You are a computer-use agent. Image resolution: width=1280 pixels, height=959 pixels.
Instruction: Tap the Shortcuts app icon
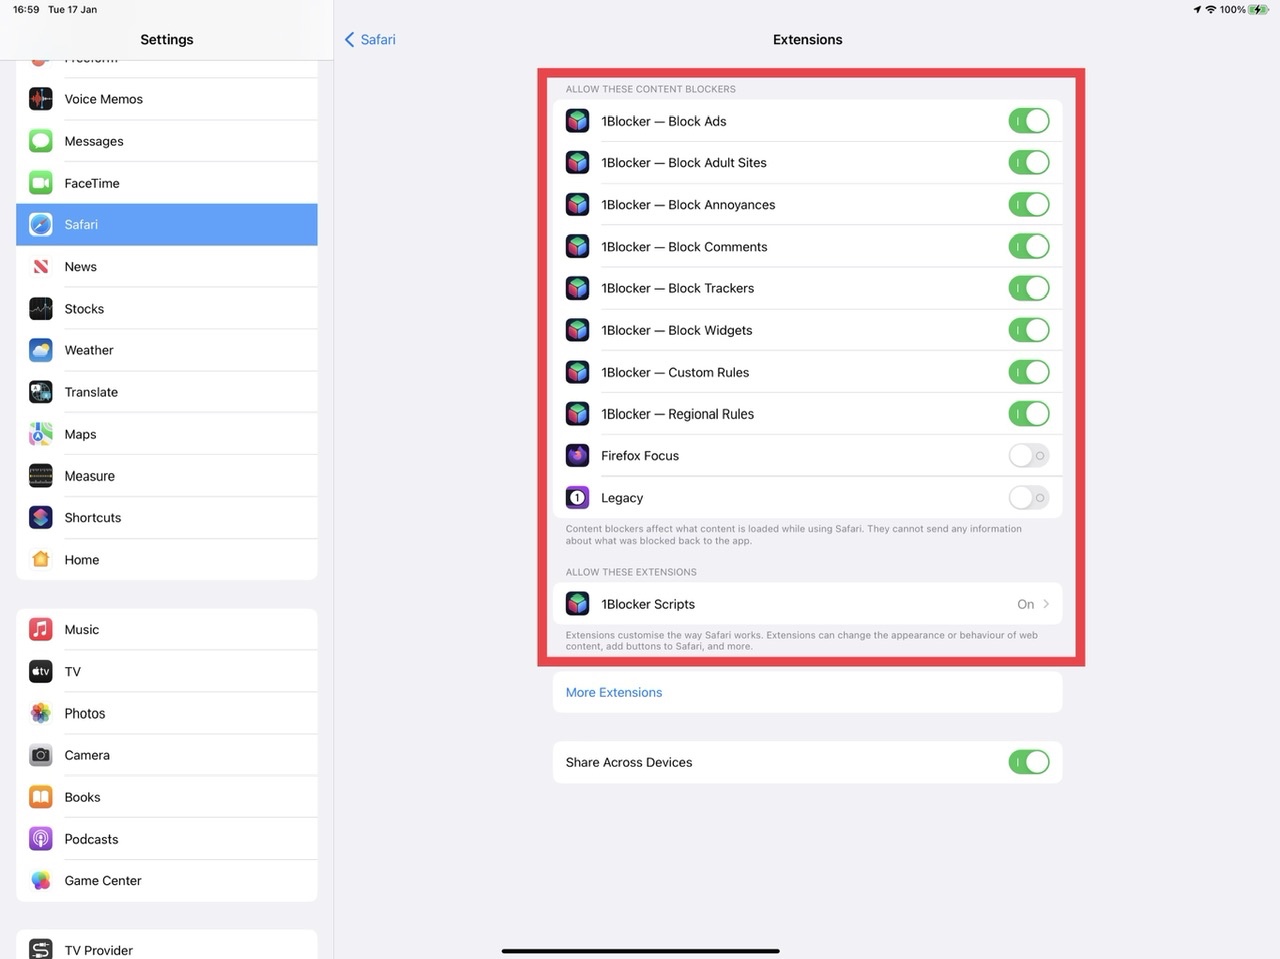41,517
